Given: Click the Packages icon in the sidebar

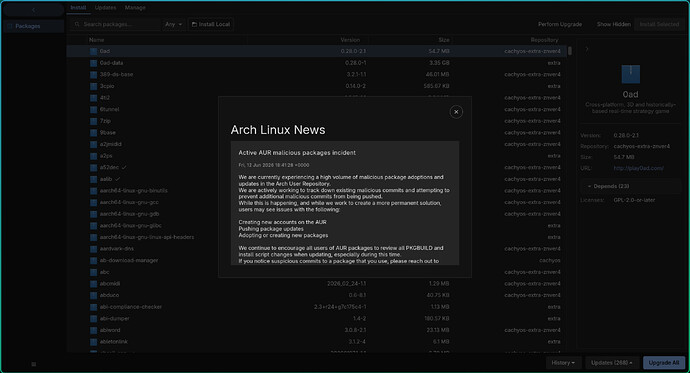Looking at the screenshot, I should click(10, 26).
